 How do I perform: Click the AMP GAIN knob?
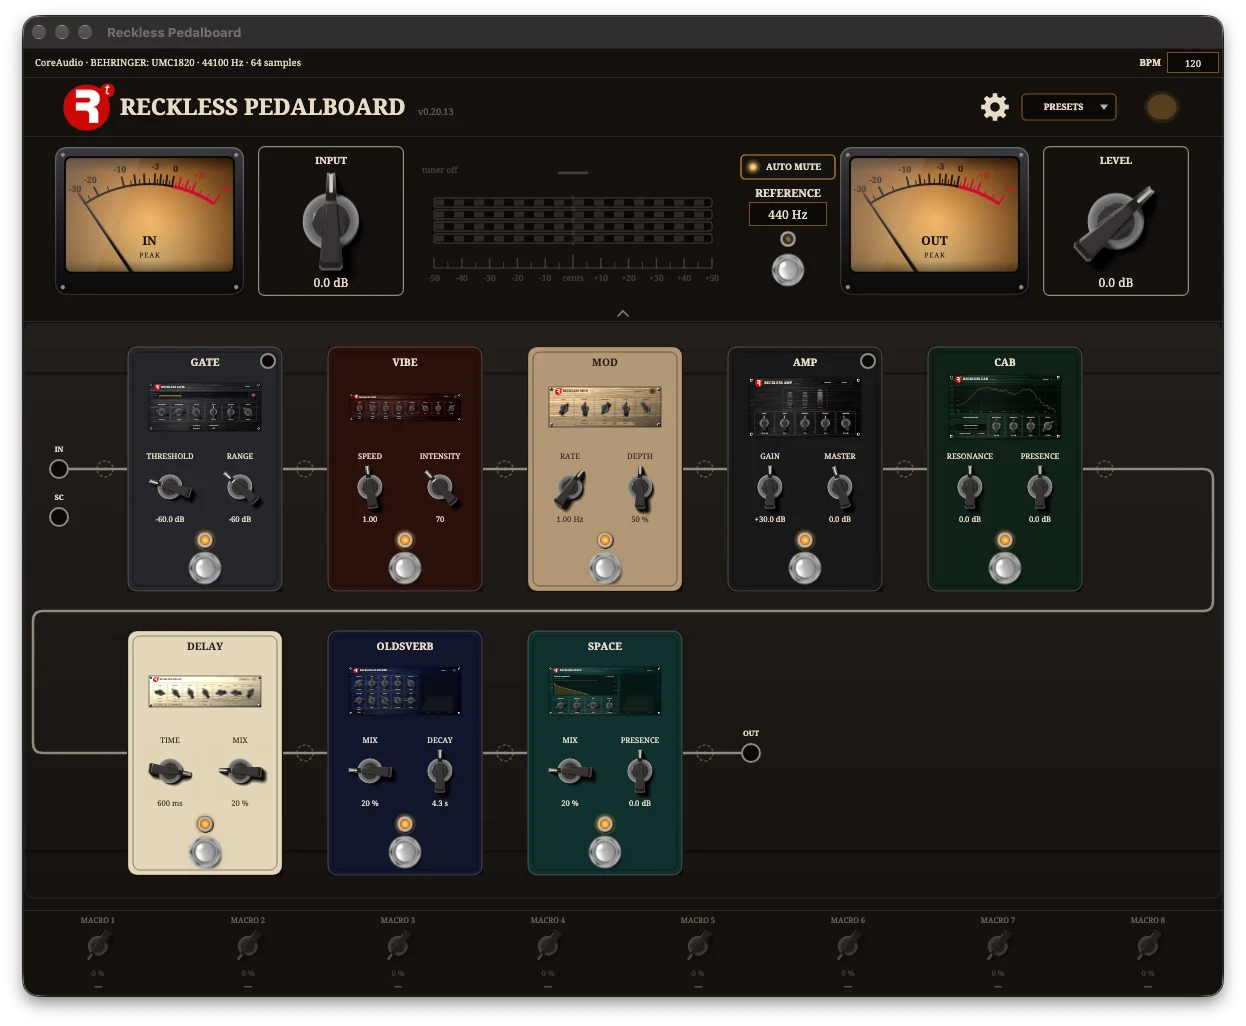(770, 487)
